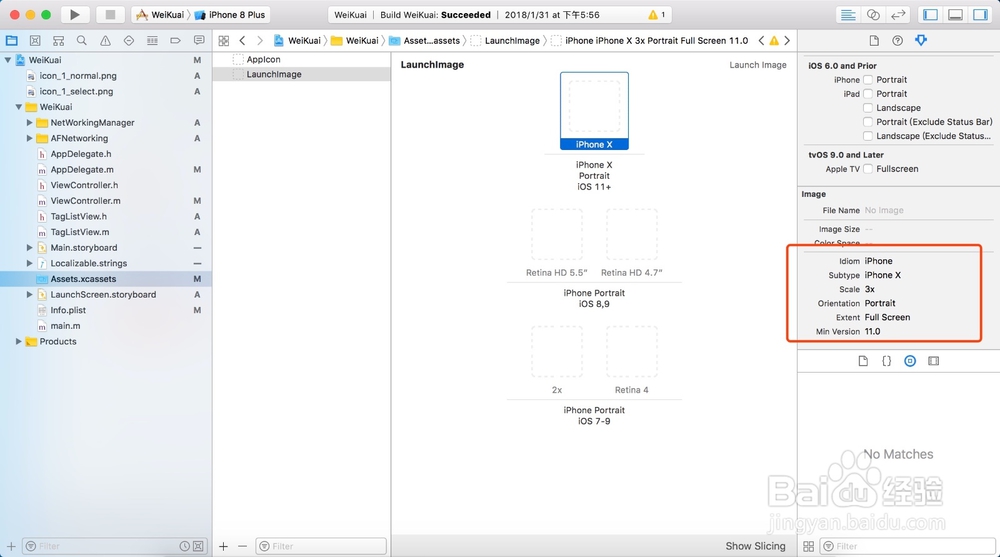Viewport: 1000px width, 557px height.
Task: Open the Media library
Action: coord(934,361)
